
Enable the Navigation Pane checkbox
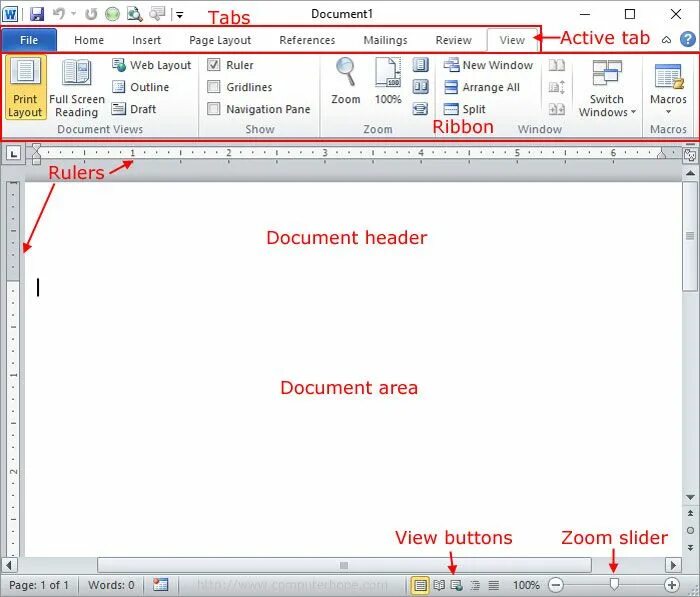(x=214, y=109)
